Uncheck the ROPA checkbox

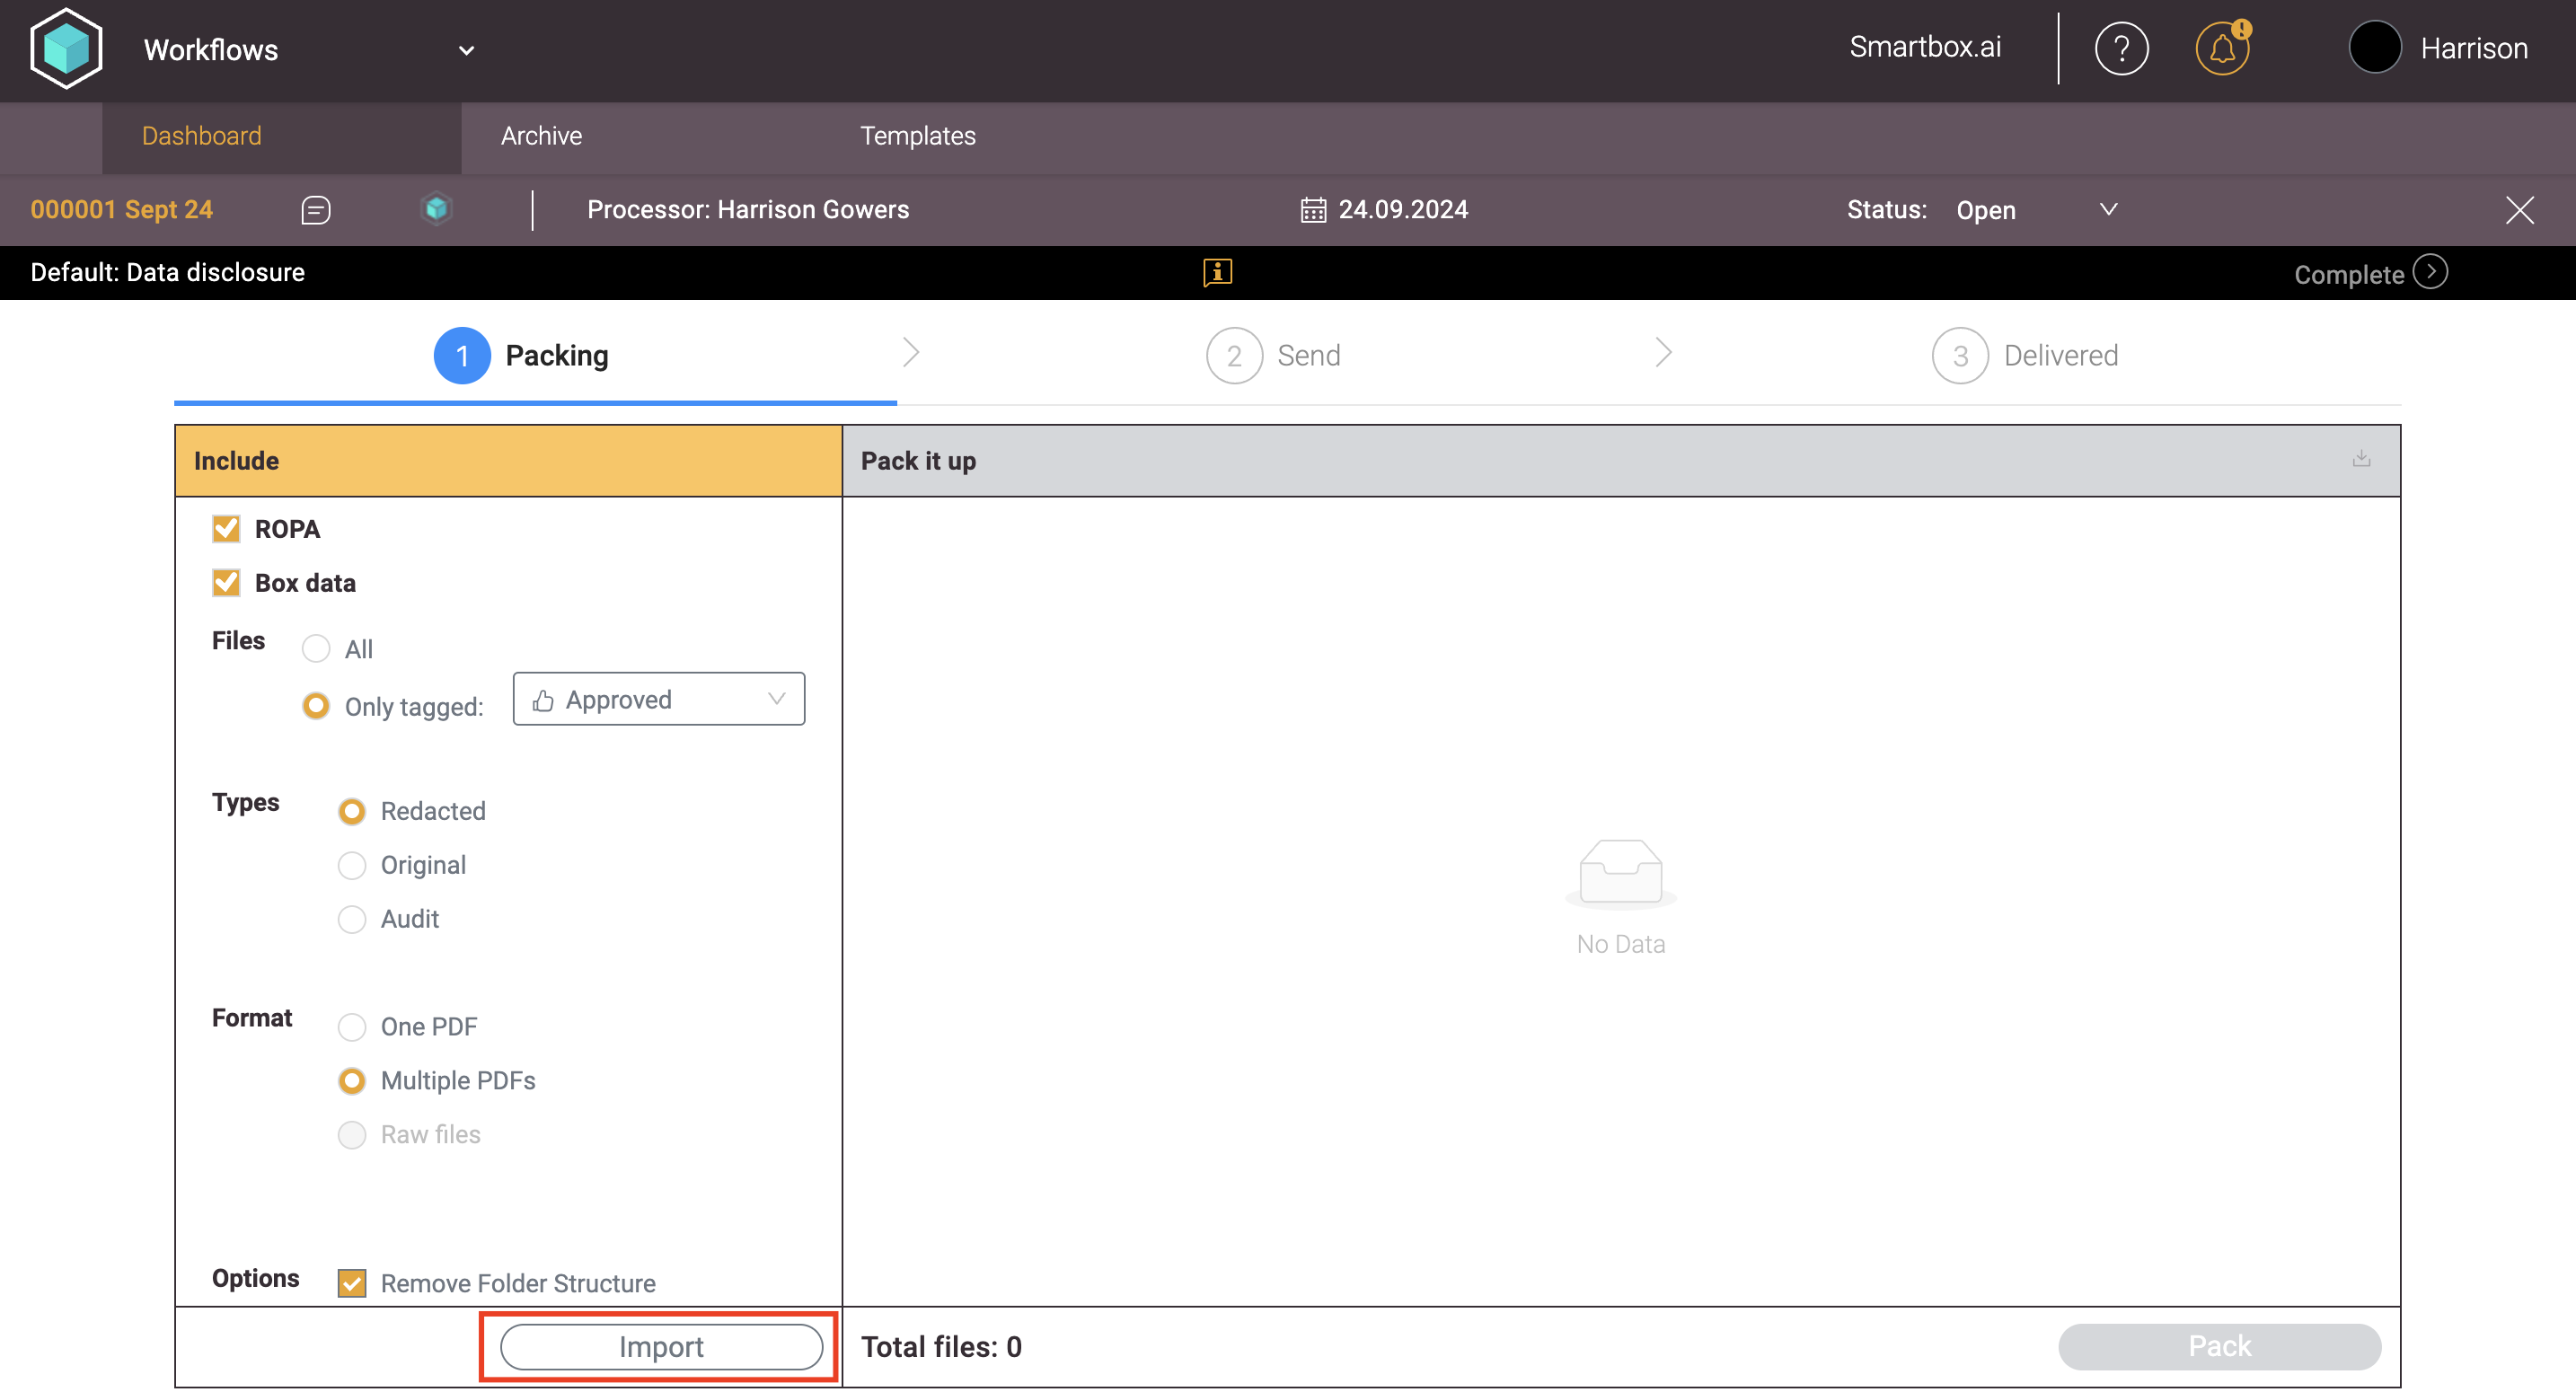click(x=226, y=529)
